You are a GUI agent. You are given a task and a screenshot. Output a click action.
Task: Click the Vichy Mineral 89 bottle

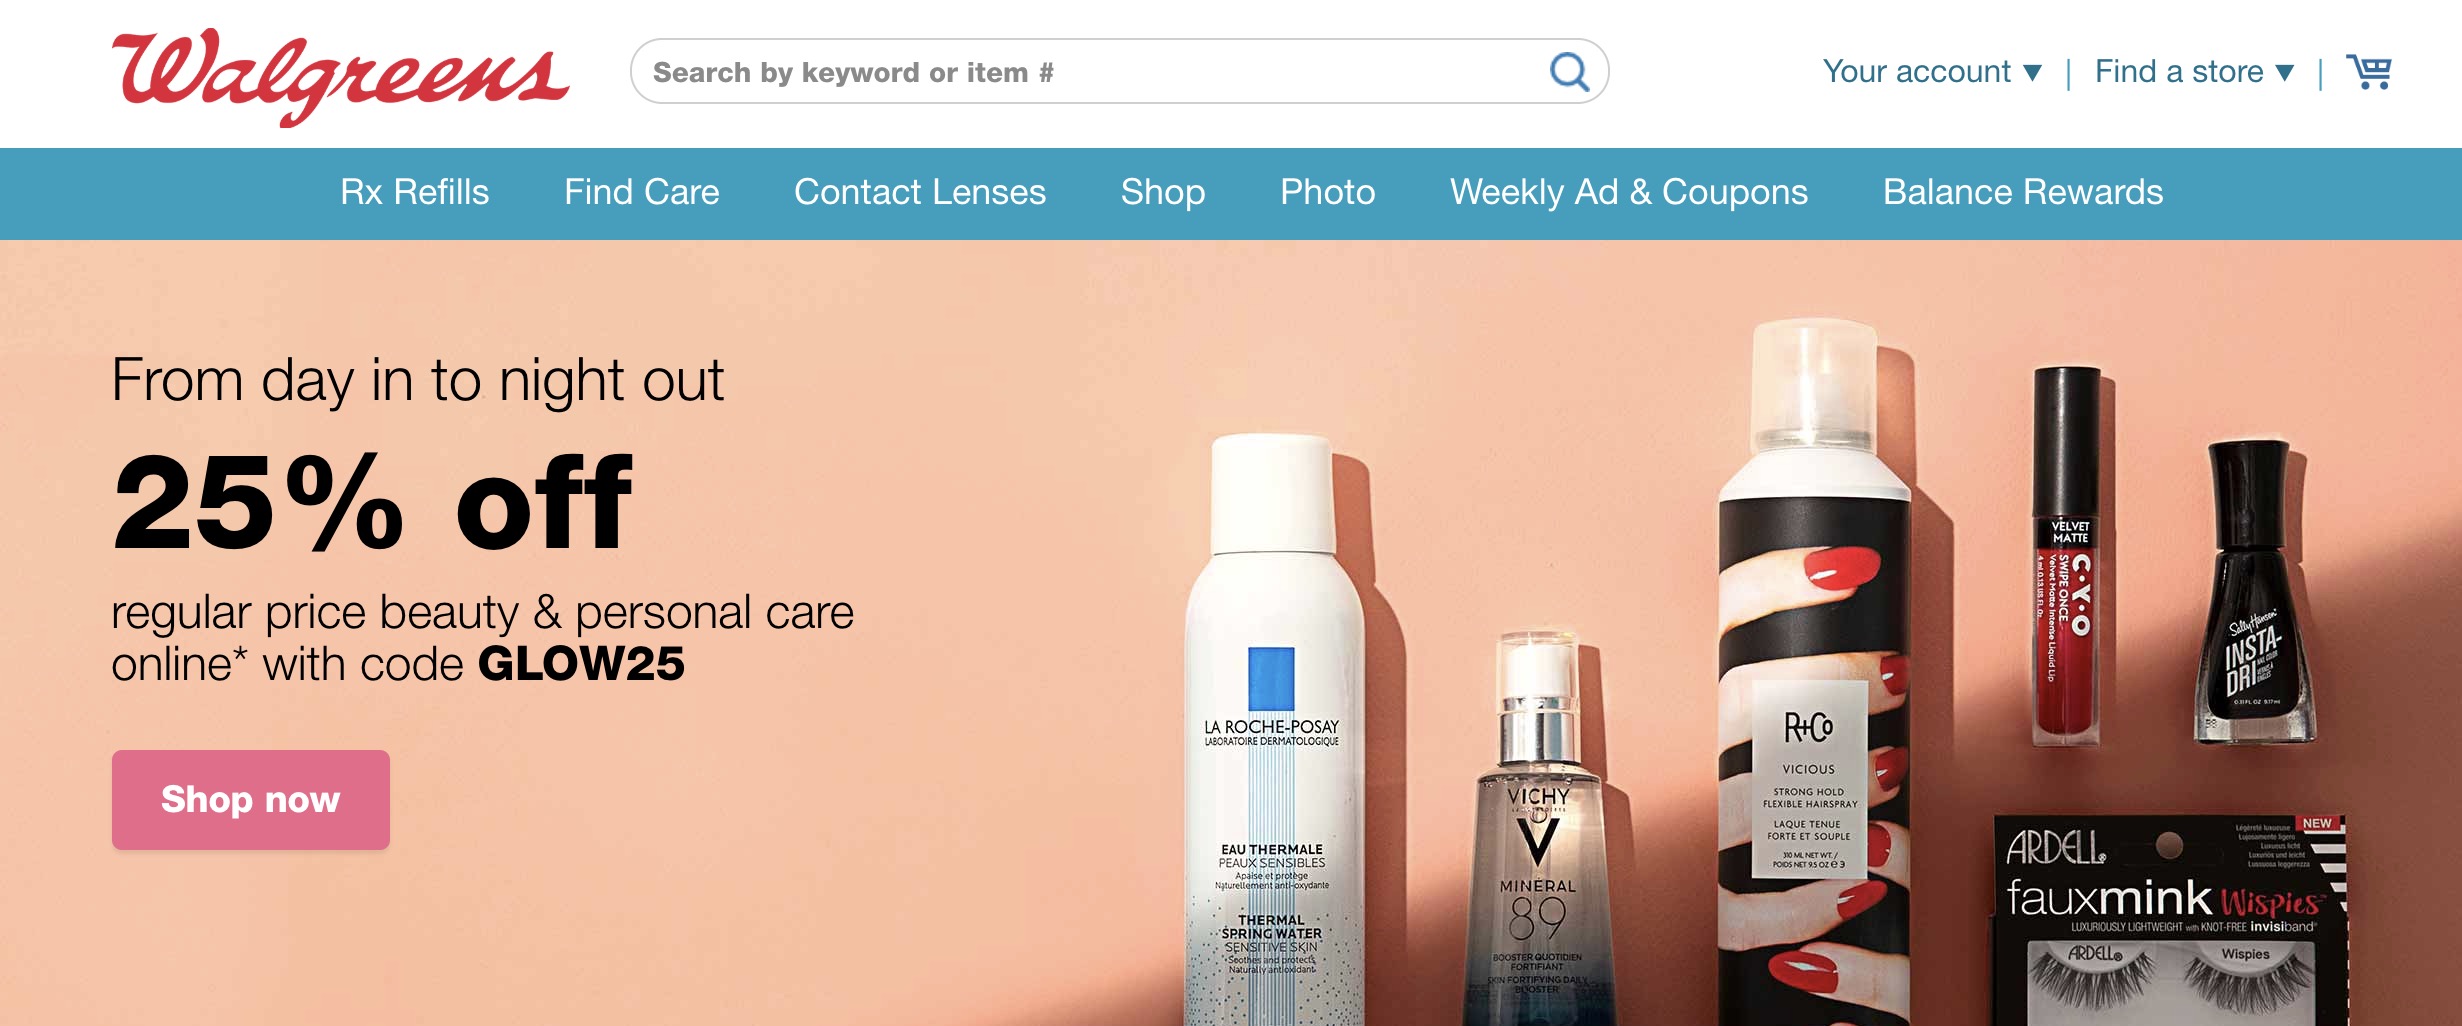coord(1538,830)
